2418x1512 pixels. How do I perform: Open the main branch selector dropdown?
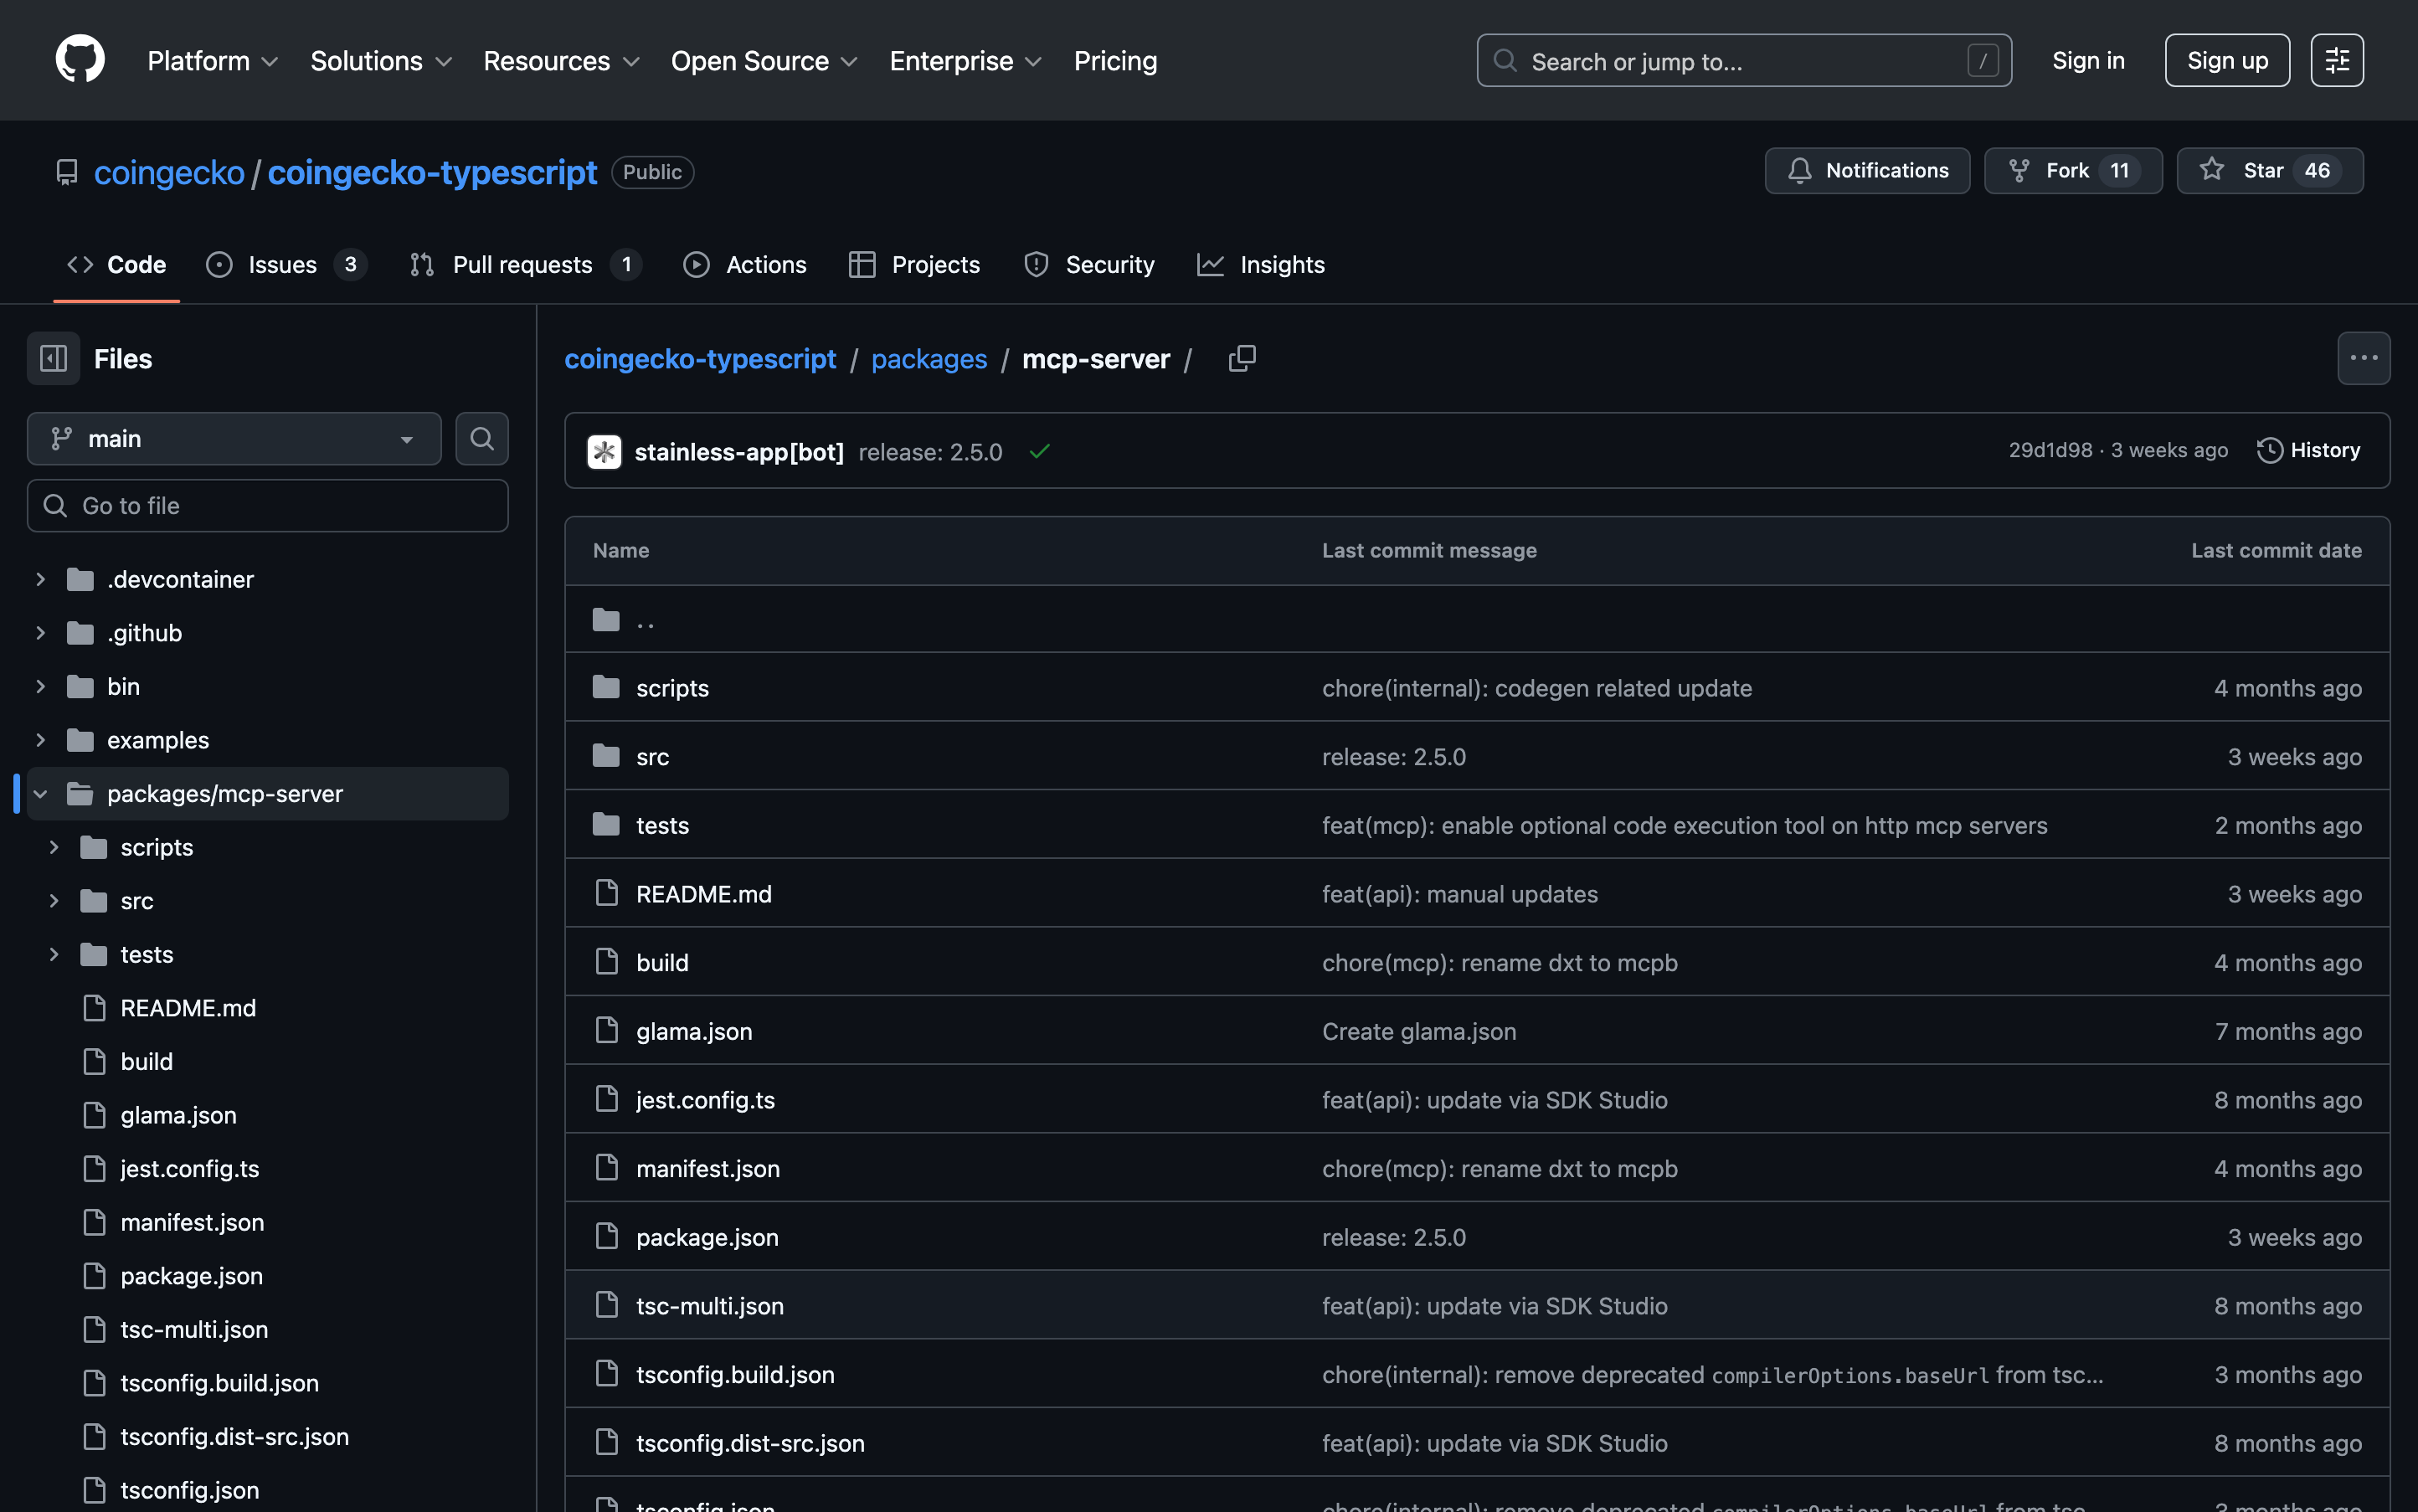[234, 439]
